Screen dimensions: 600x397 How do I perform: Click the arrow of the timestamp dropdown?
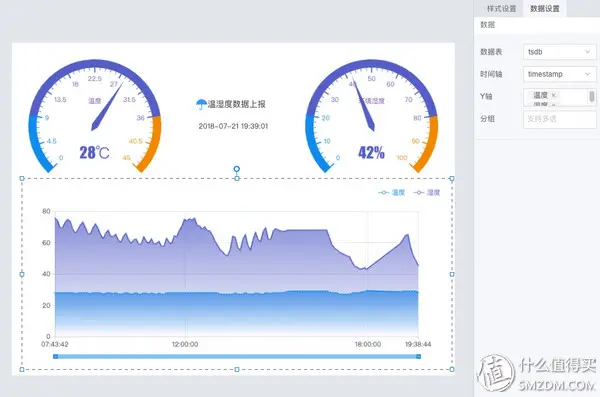click(587, 74)
